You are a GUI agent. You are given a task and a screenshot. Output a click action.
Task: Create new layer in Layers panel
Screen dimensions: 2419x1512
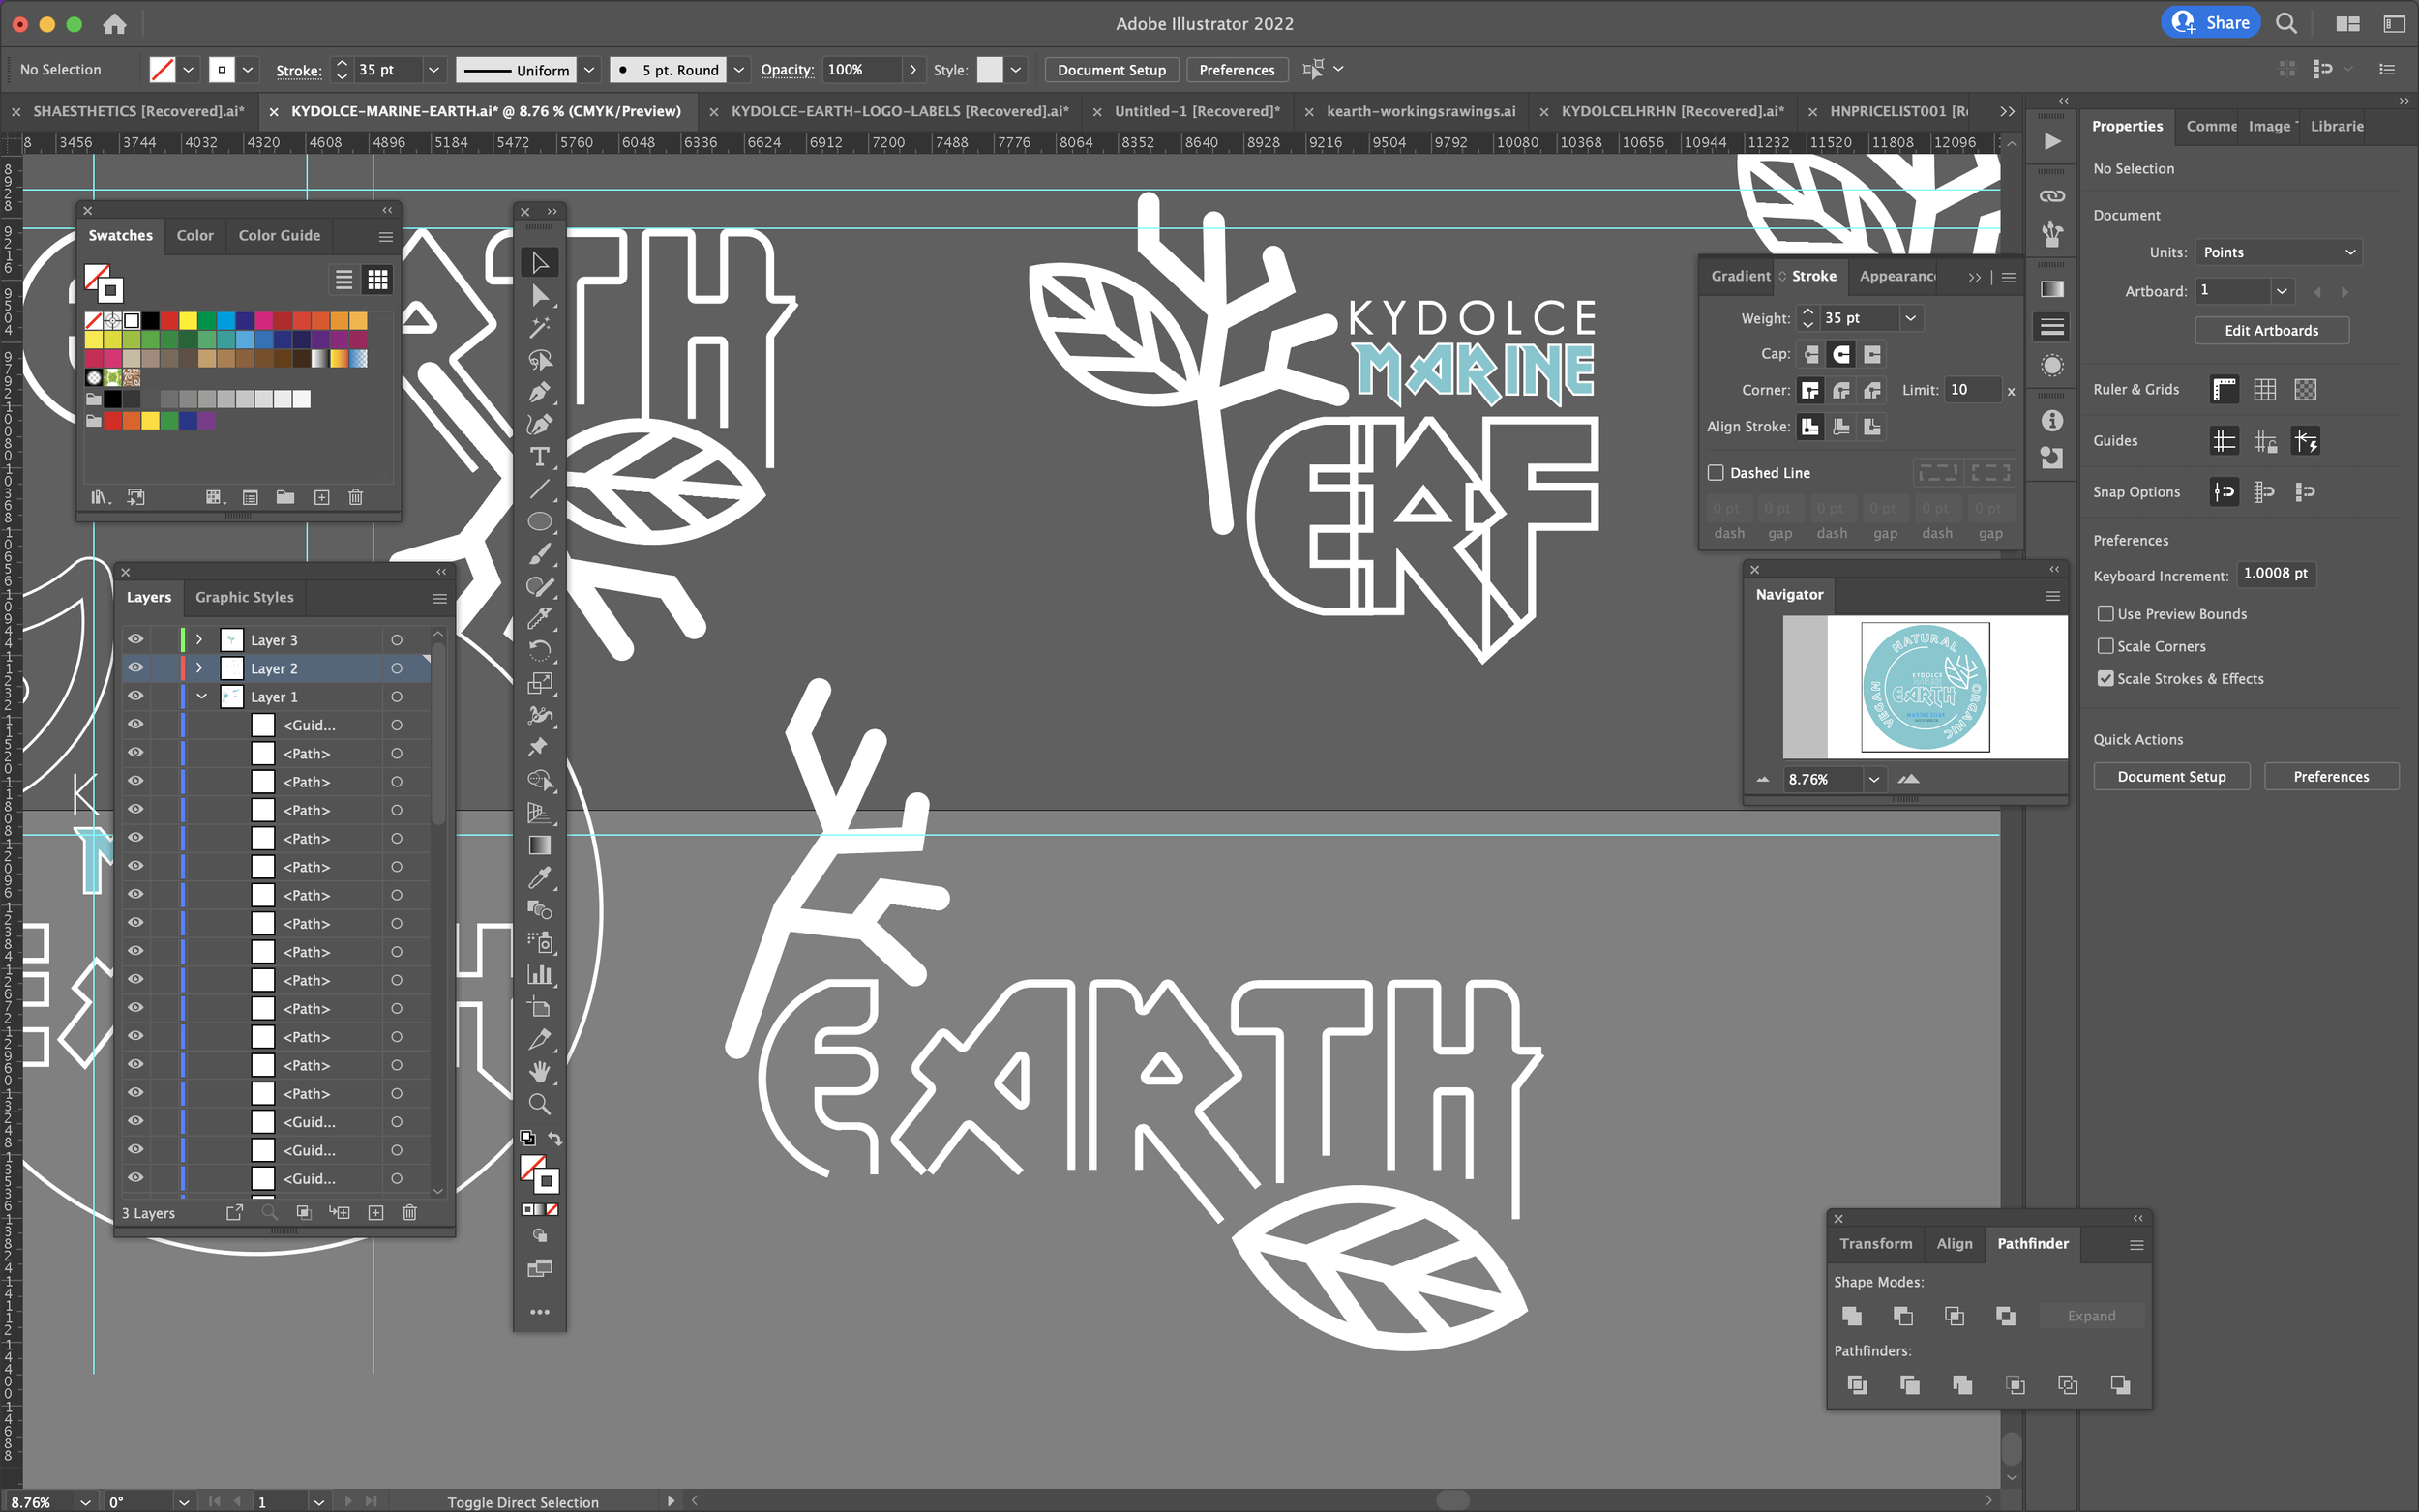(376, 1212)
